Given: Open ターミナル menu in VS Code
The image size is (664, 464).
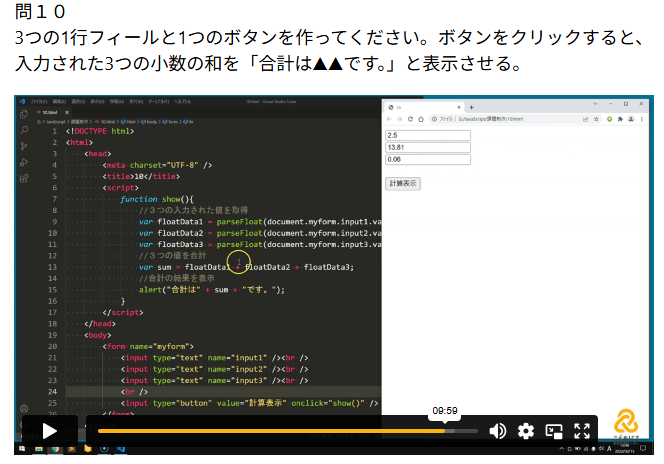Looking at the screenshot, I should pyautogui.click(x=158, y=102).
